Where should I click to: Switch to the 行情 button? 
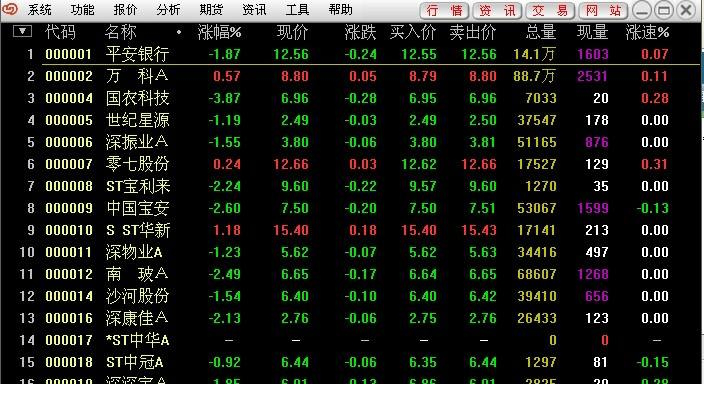pyautogui.click(x=444, y=10)
